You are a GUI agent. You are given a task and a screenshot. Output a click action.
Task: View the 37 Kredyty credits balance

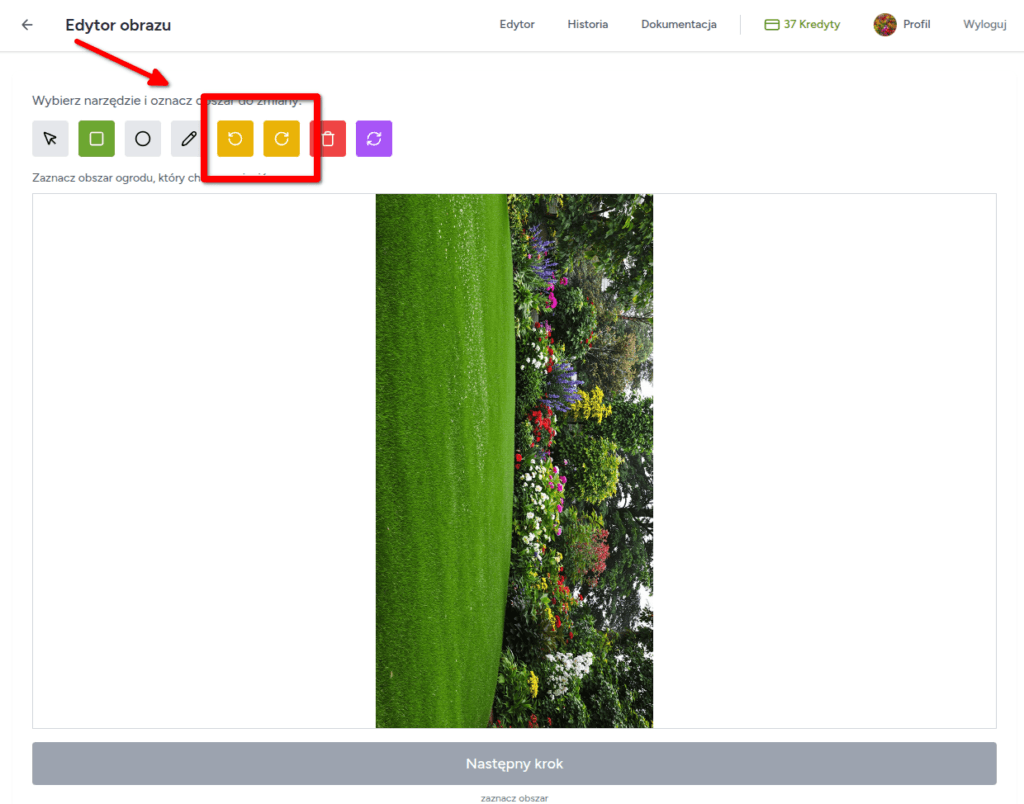(x=802, y=25)
